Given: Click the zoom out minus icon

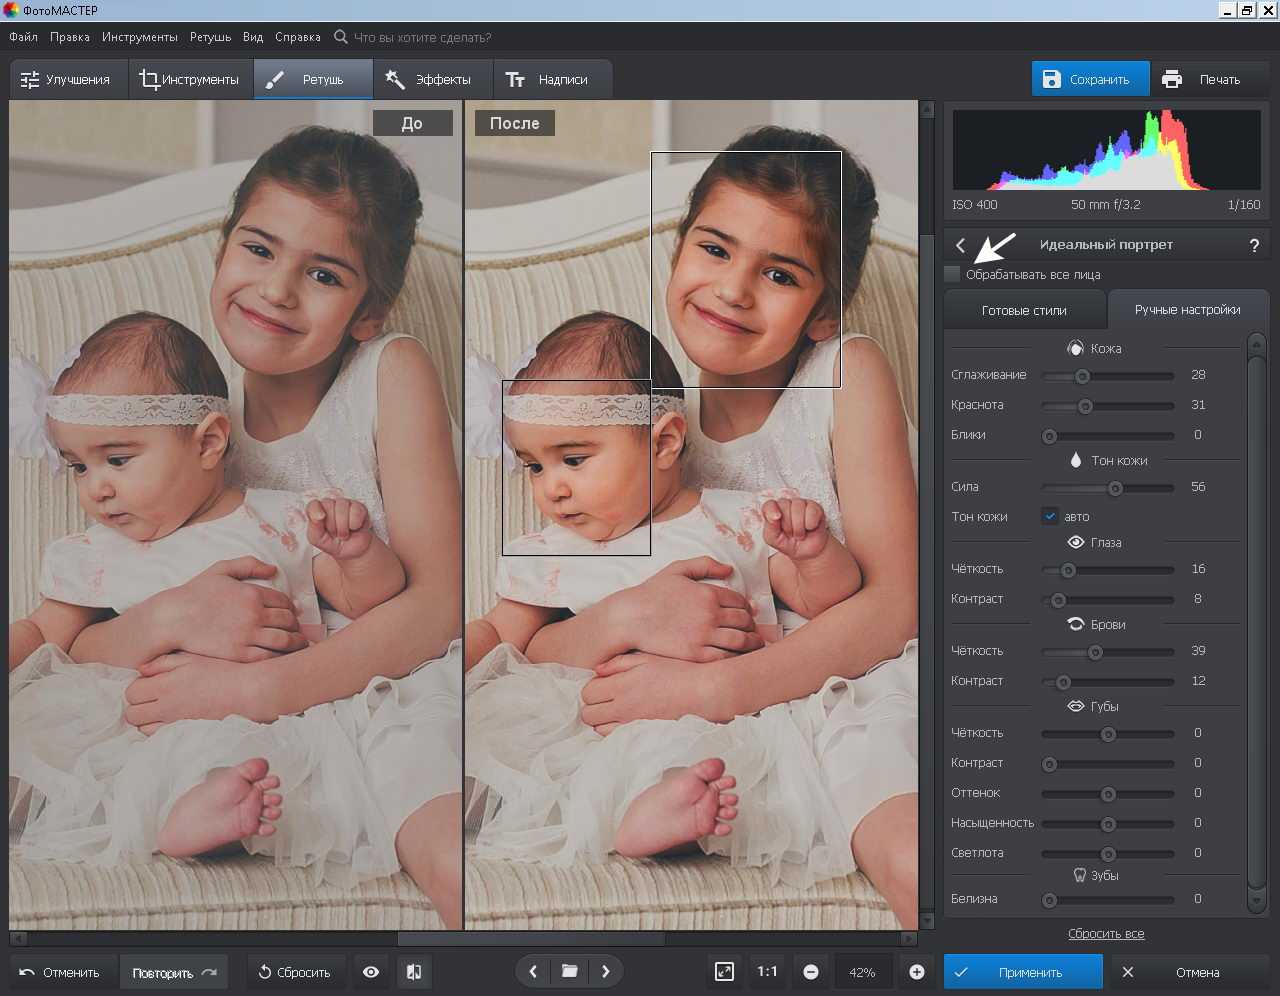Looking at the screenshot, I should 811,972.
